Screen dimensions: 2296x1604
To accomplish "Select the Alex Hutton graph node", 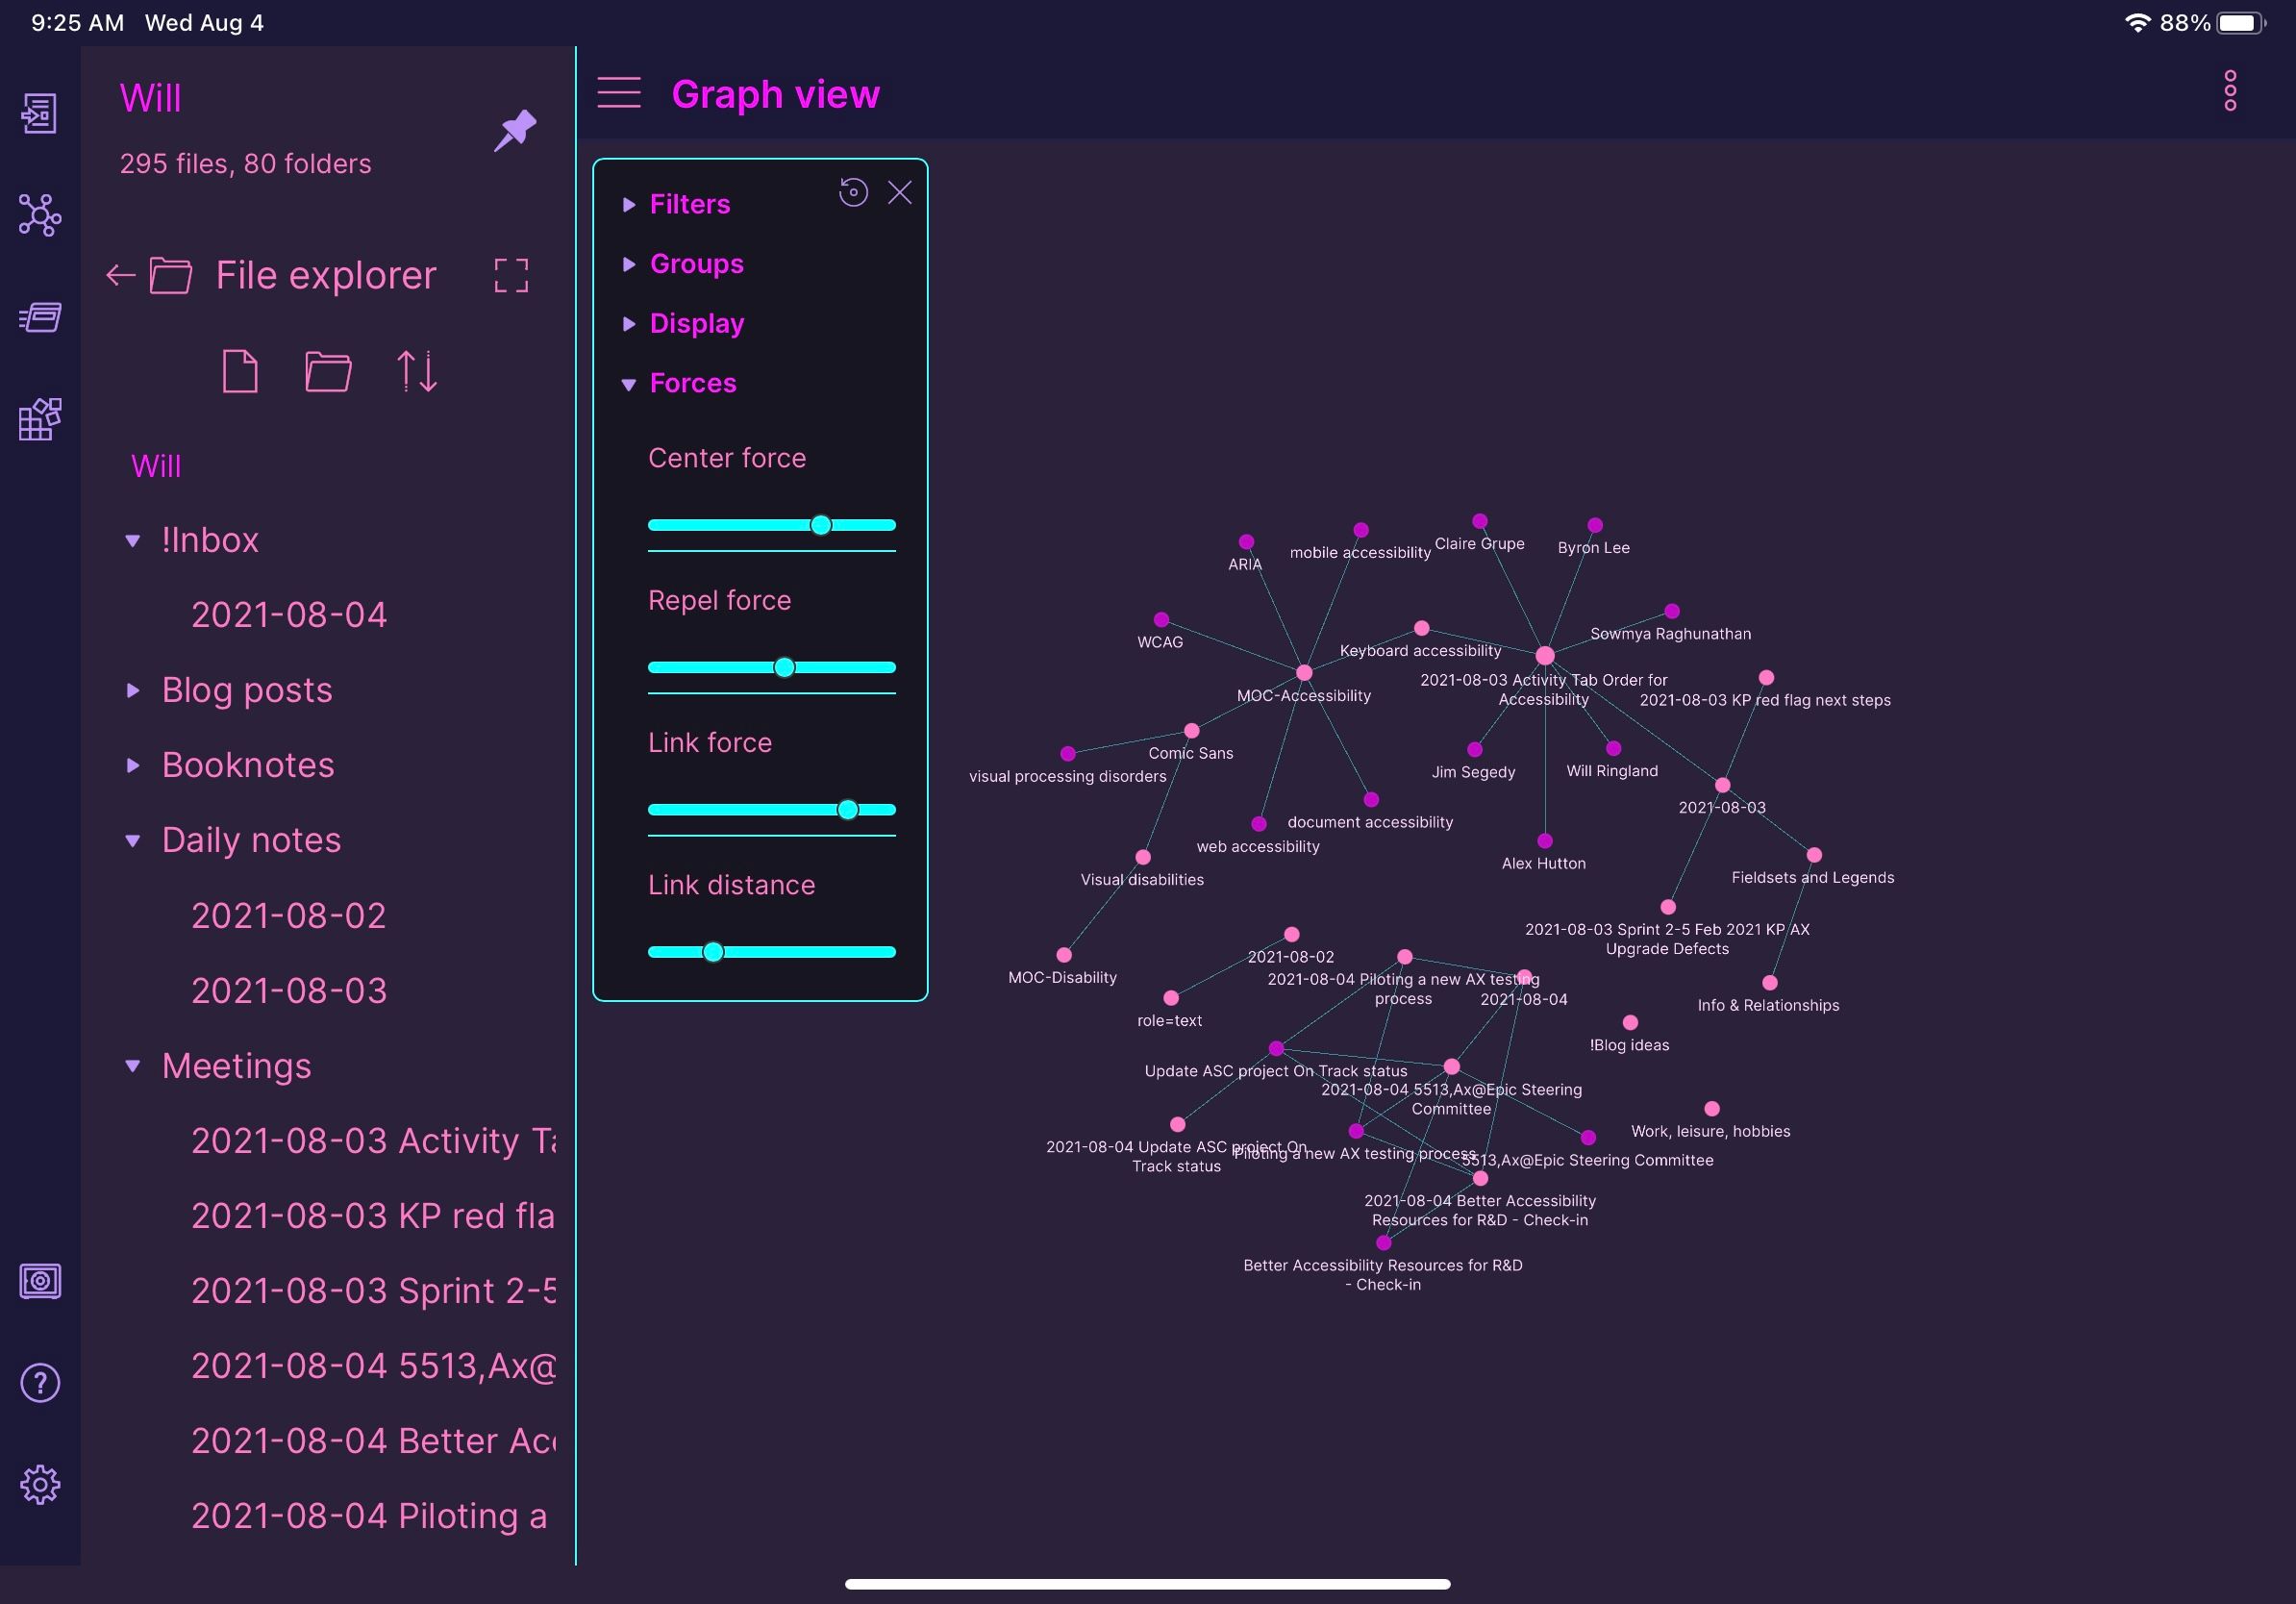I will (1545, 841).
